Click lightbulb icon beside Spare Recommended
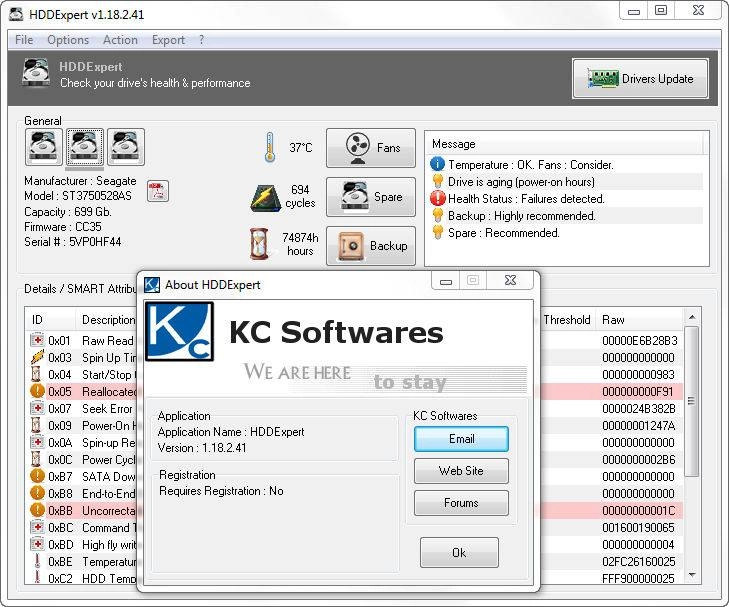 [437, 232]
